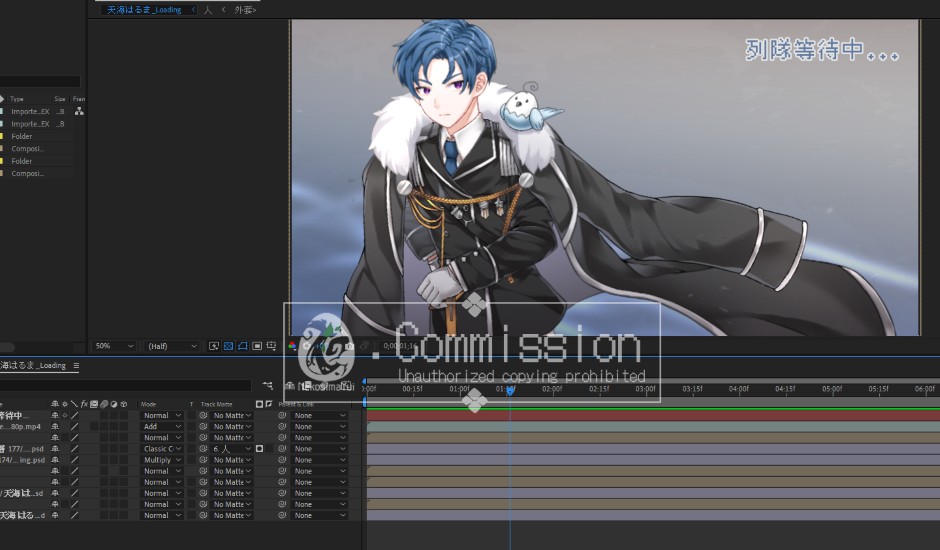Open the 50% magnification dropdown

113,346
